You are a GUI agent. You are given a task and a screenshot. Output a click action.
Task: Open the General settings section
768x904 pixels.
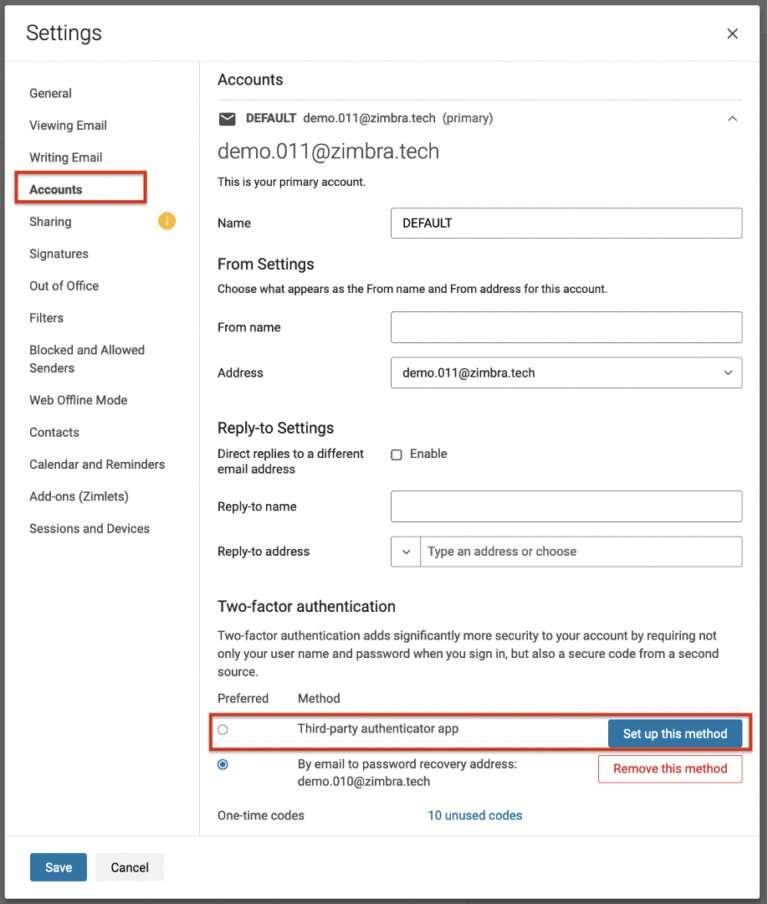tap(50, 93)
